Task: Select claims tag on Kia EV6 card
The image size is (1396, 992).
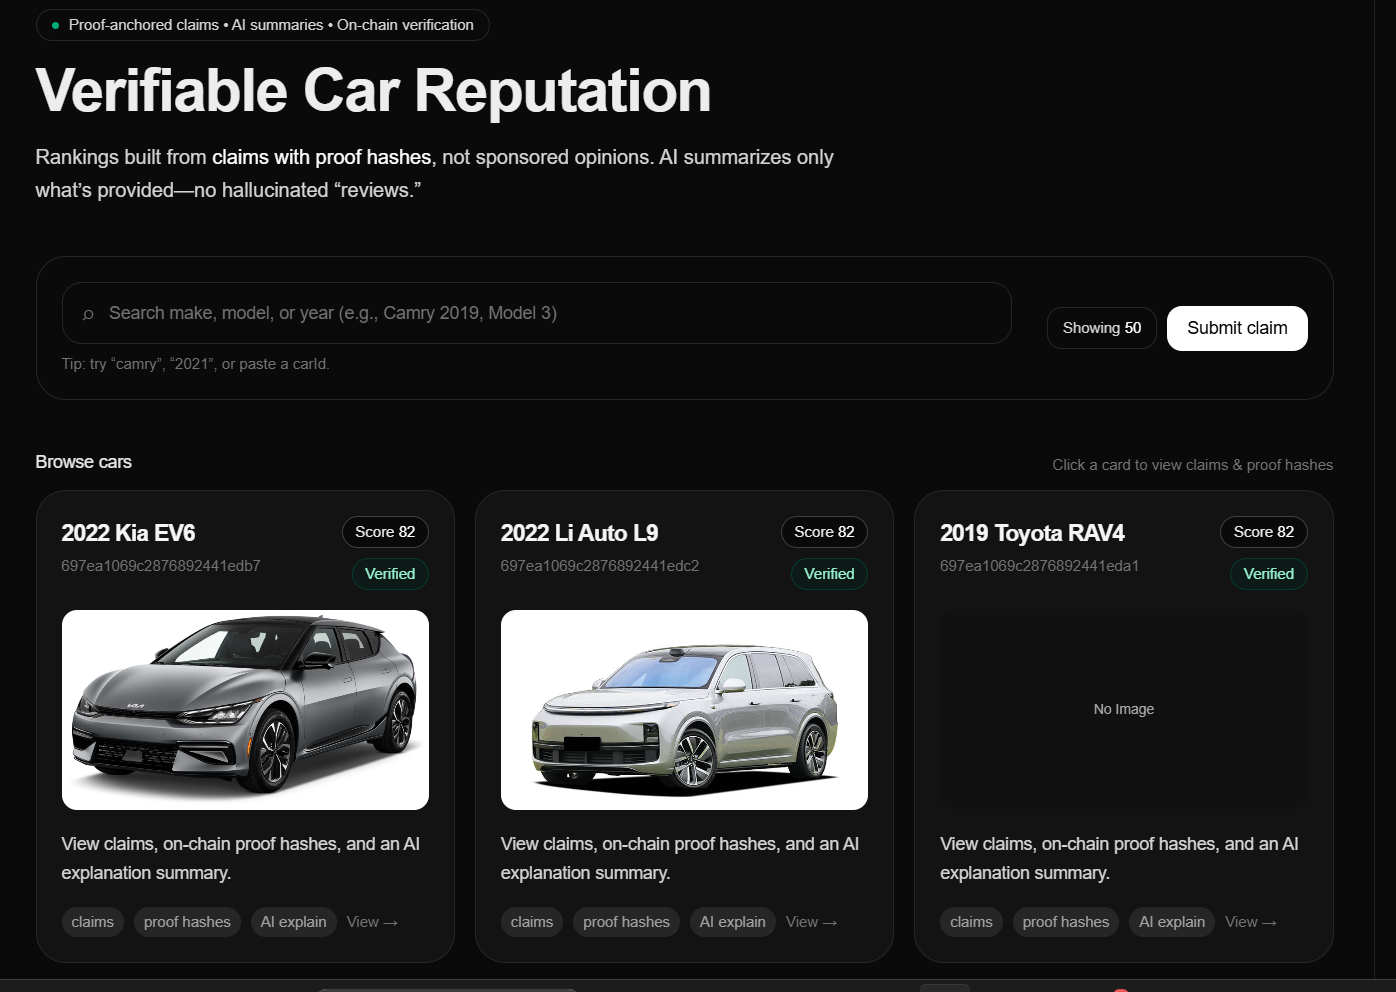Action: pyautogui.click(x=92, y=922)
